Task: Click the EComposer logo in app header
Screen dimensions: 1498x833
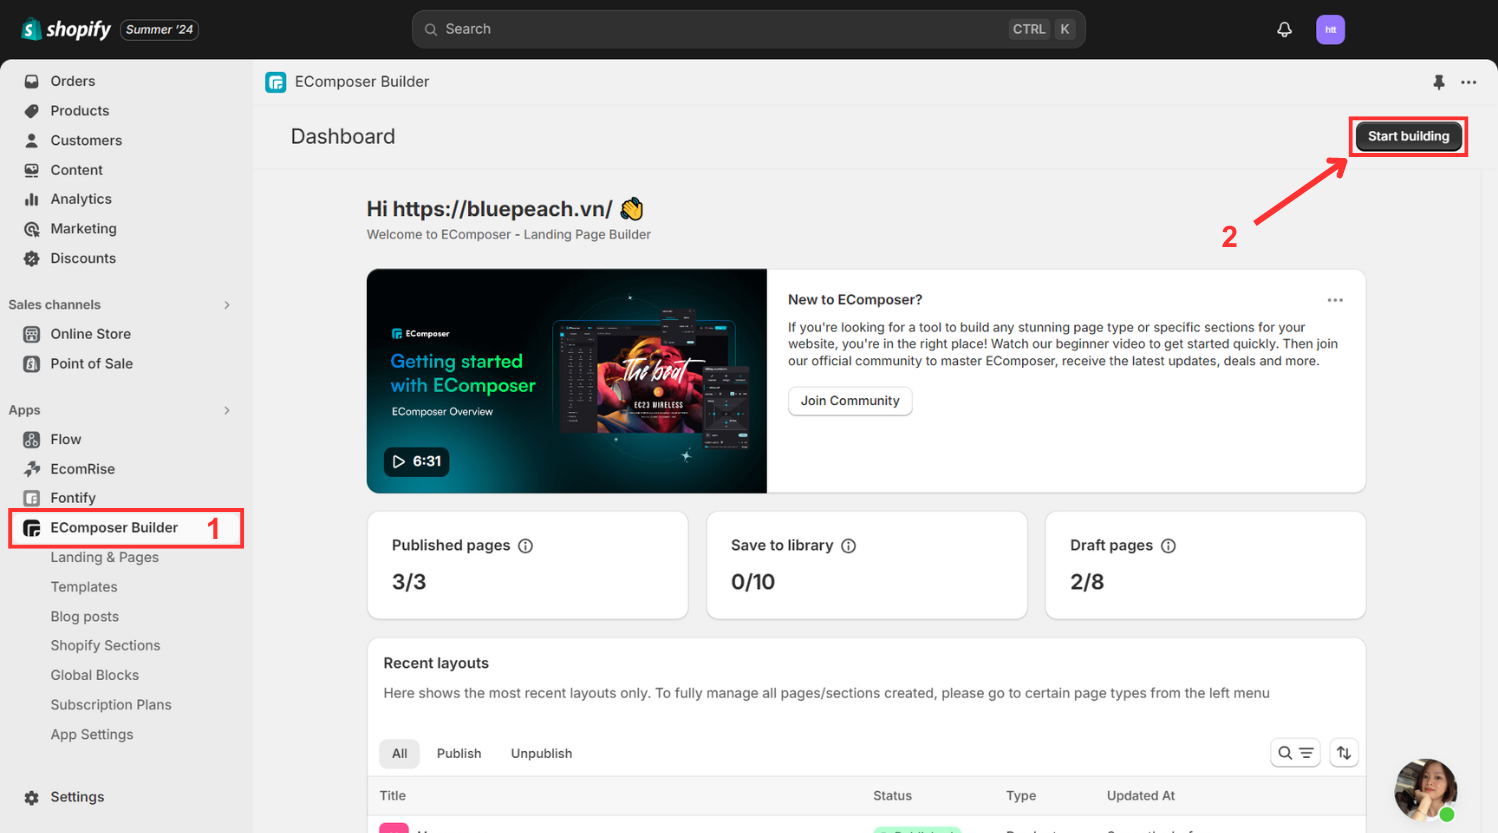Action: 276,82
